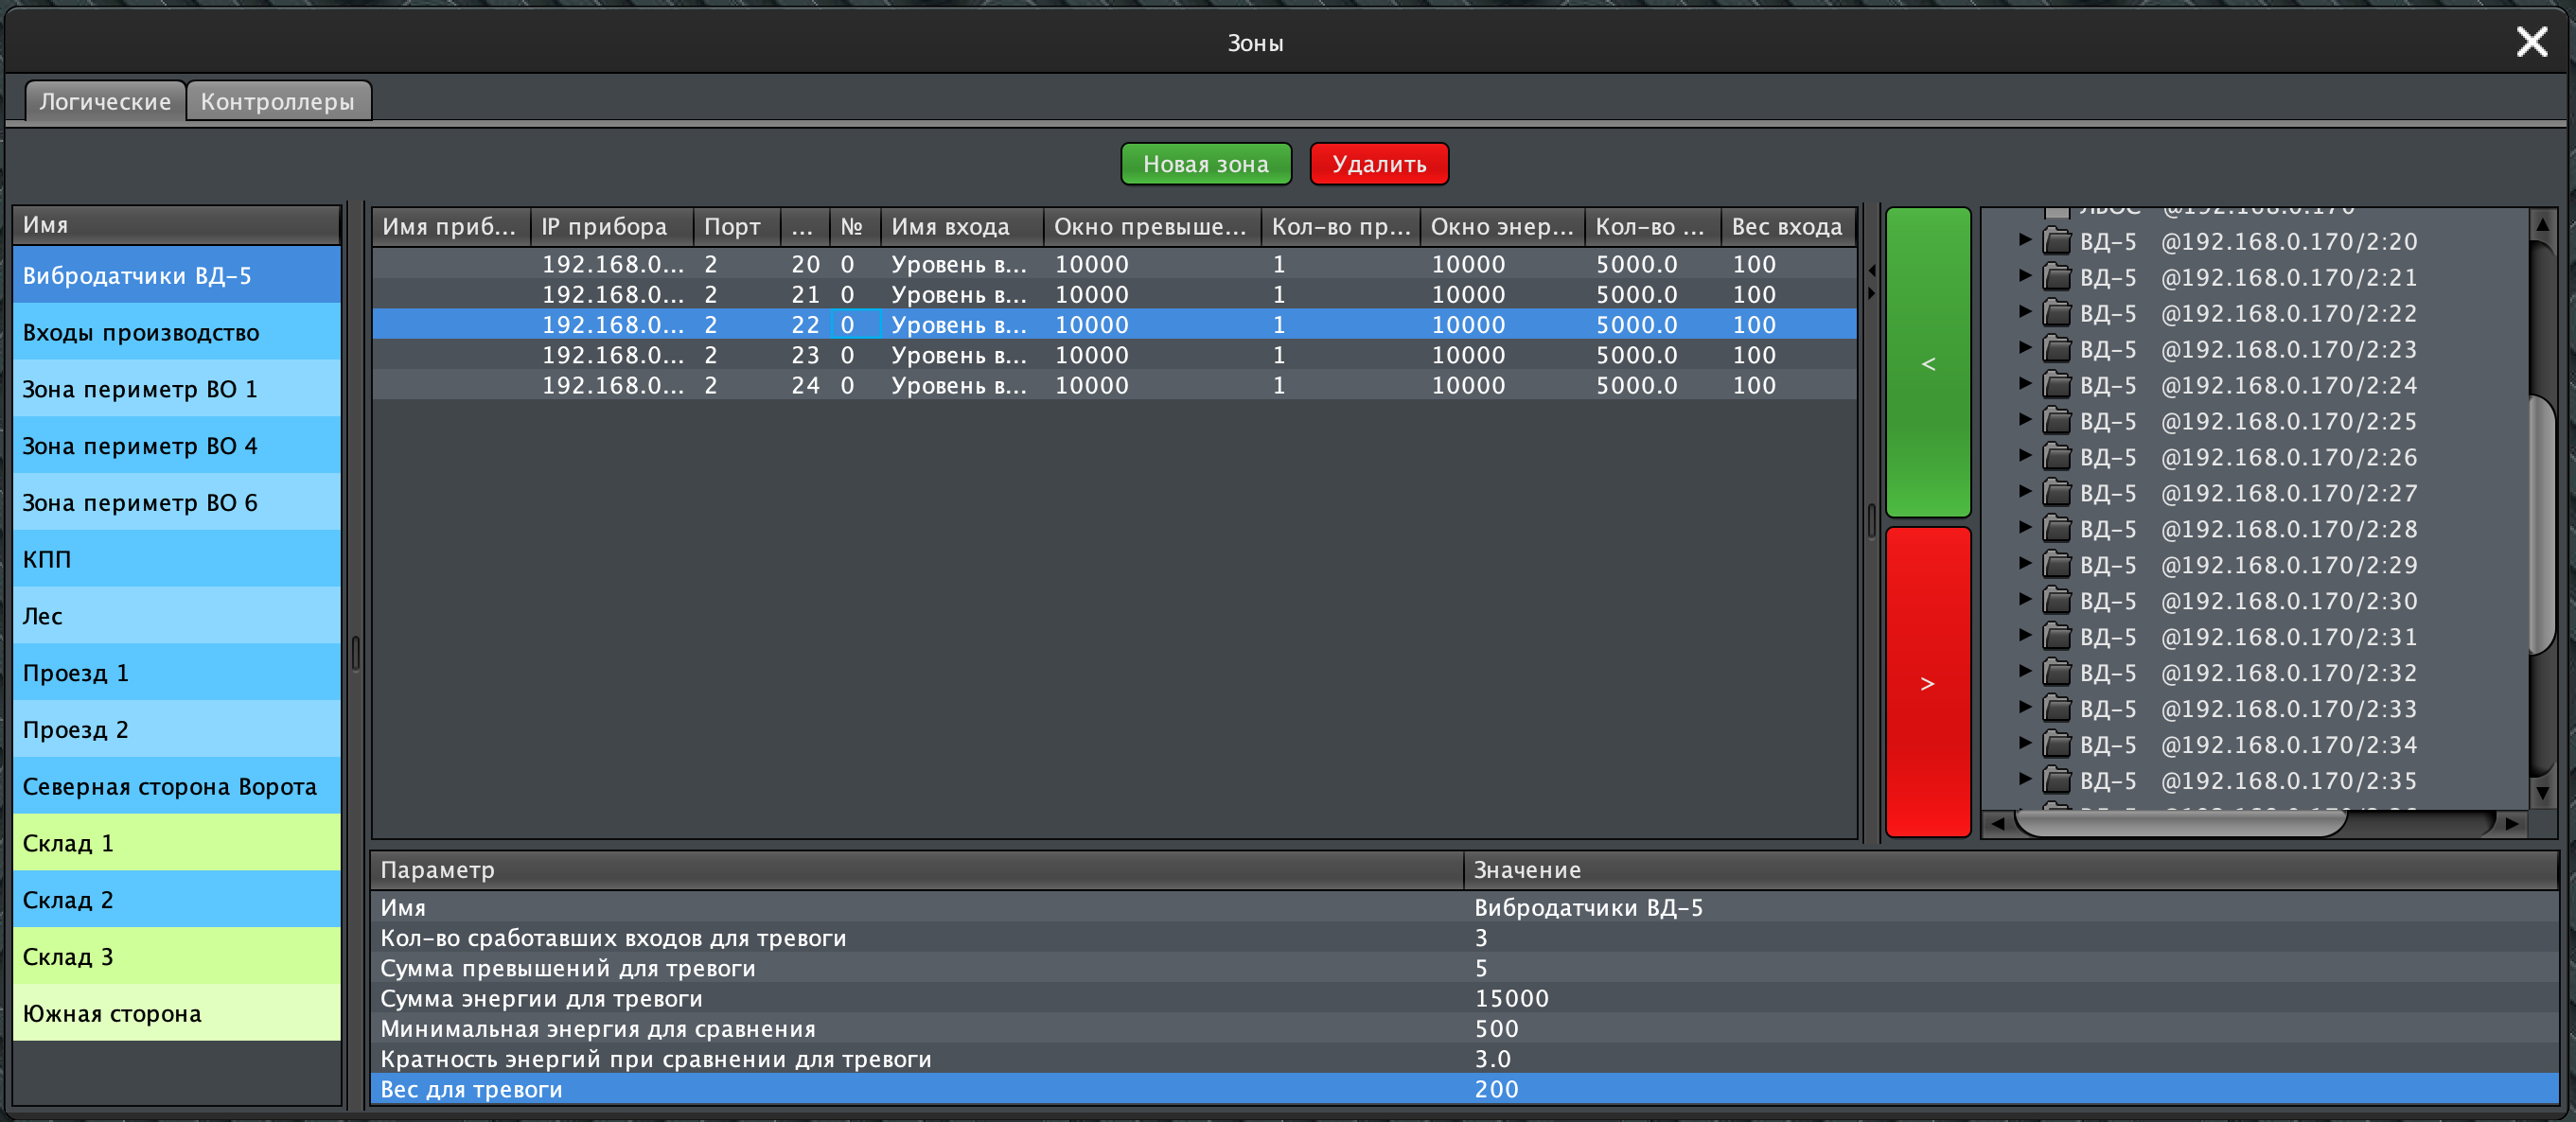Expand the ВД-5 @192.168.0.170/2:33 tree node
The image size is (2576, 1122).
point(2024,708)
